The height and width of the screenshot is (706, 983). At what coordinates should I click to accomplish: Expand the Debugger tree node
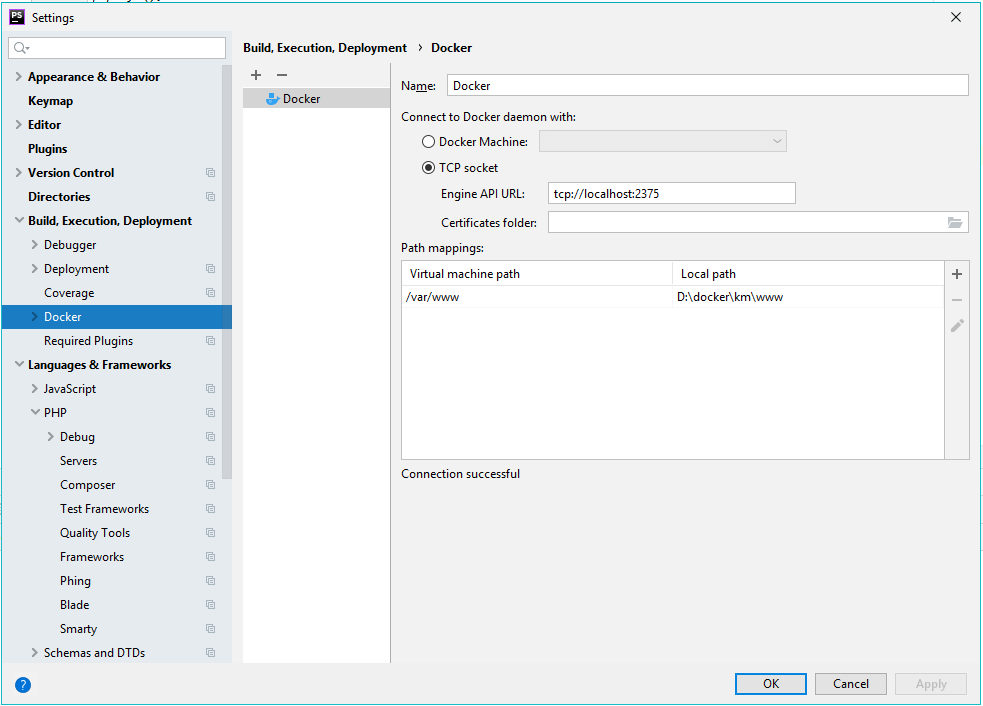[x=35, y=245]
